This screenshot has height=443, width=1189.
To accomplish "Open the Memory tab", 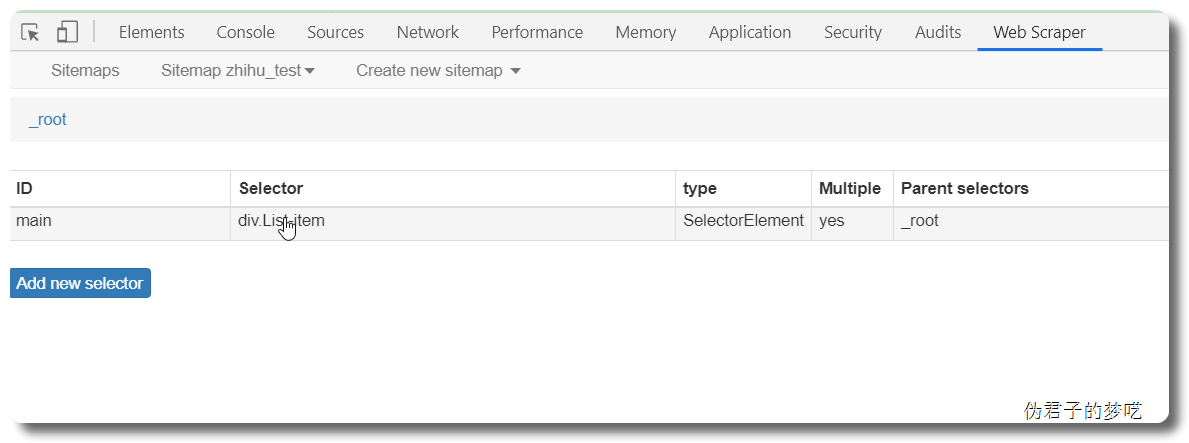I will tap(645, 32).
